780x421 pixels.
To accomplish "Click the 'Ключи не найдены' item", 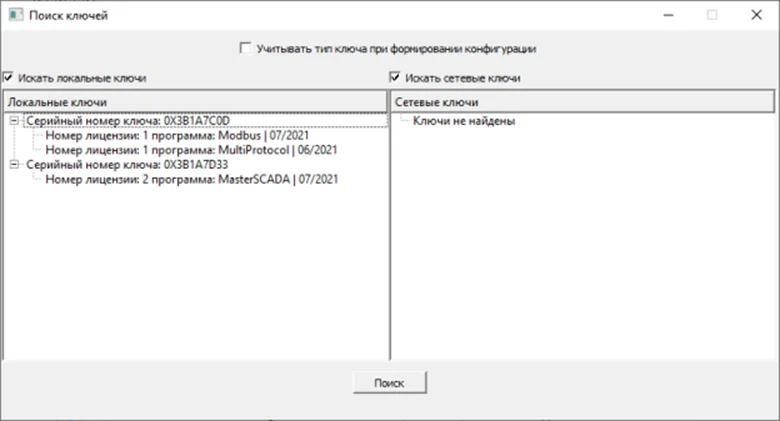I will [464, 121].
